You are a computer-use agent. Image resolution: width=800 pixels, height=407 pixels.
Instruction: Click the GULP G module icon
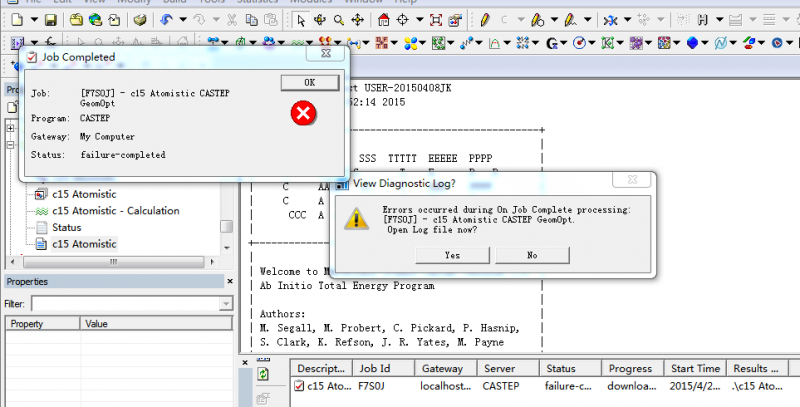coord(552,43)
